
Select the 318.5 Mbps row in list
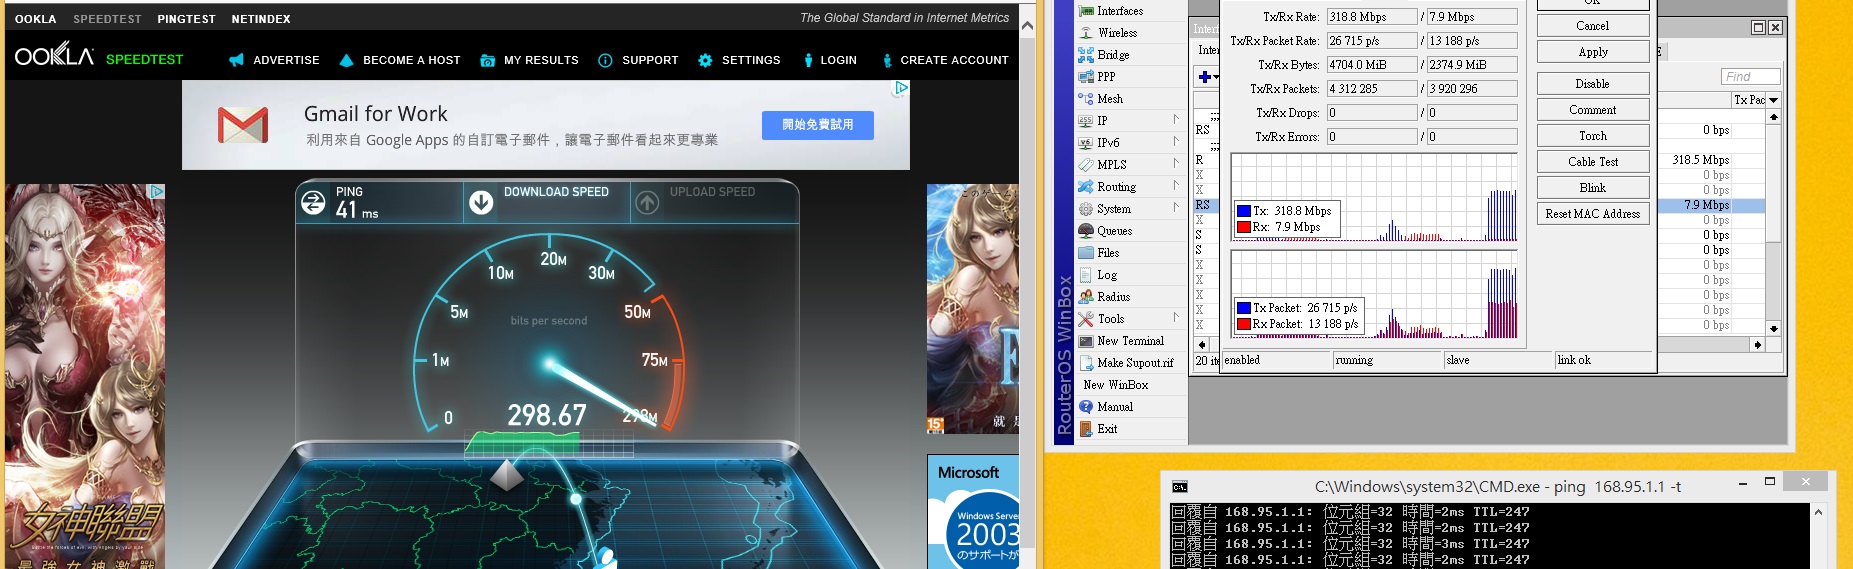[1711, 160]
